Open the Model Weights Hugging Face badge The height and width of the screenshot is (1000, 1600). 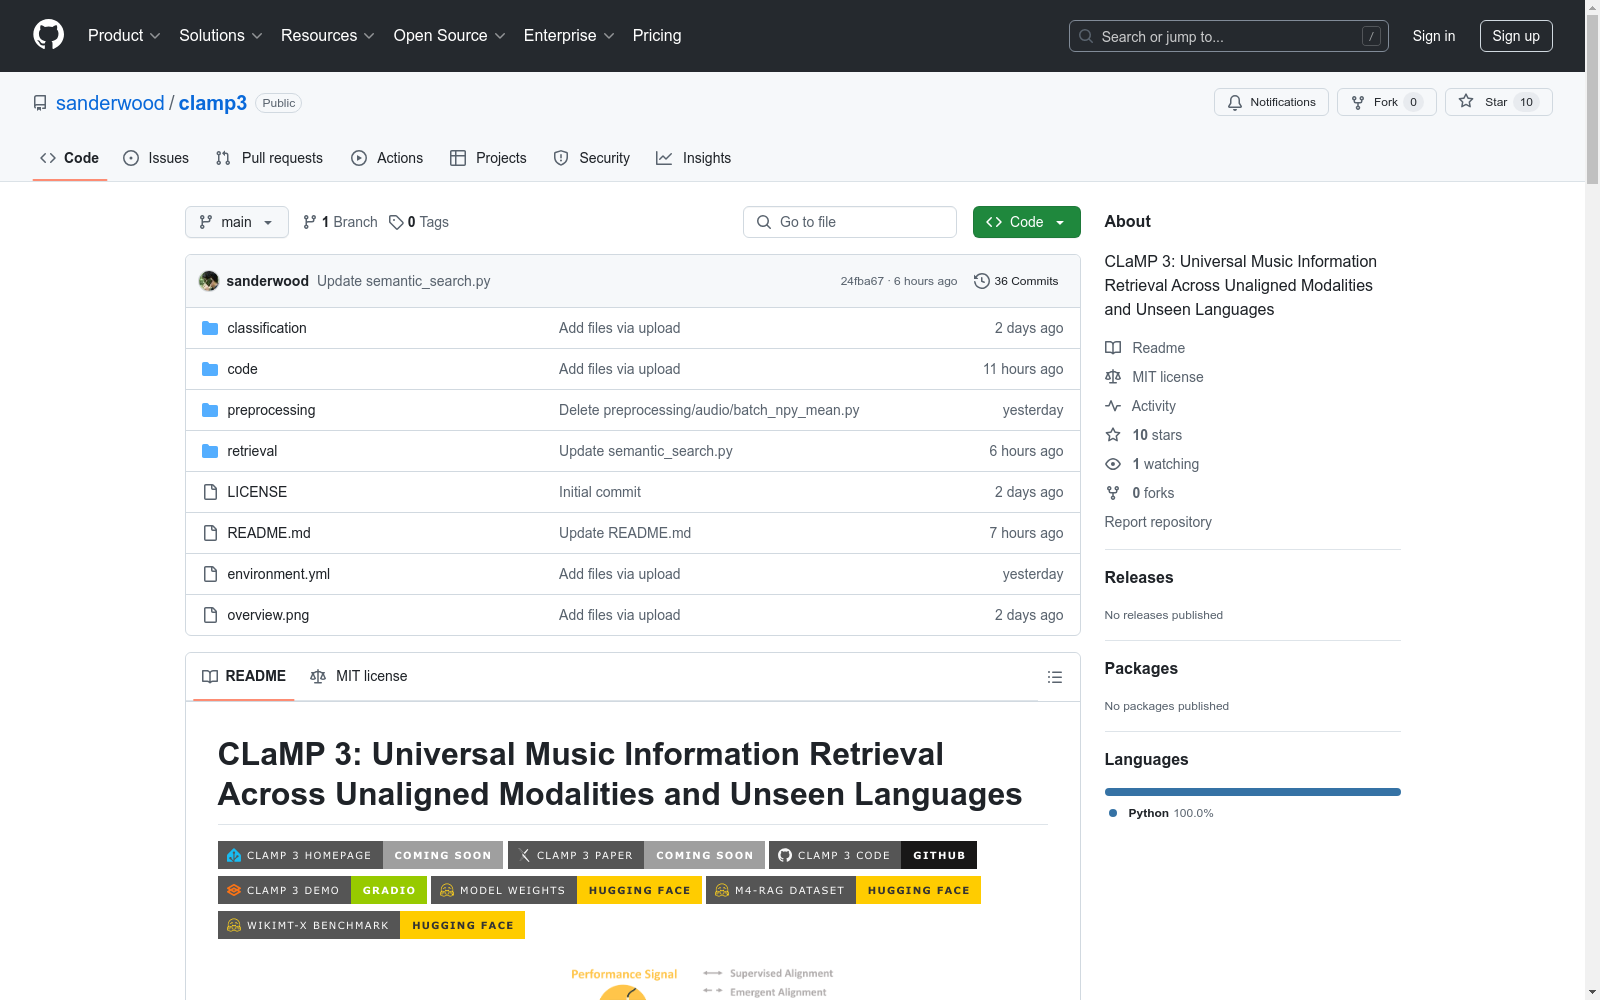pos(566,890)
